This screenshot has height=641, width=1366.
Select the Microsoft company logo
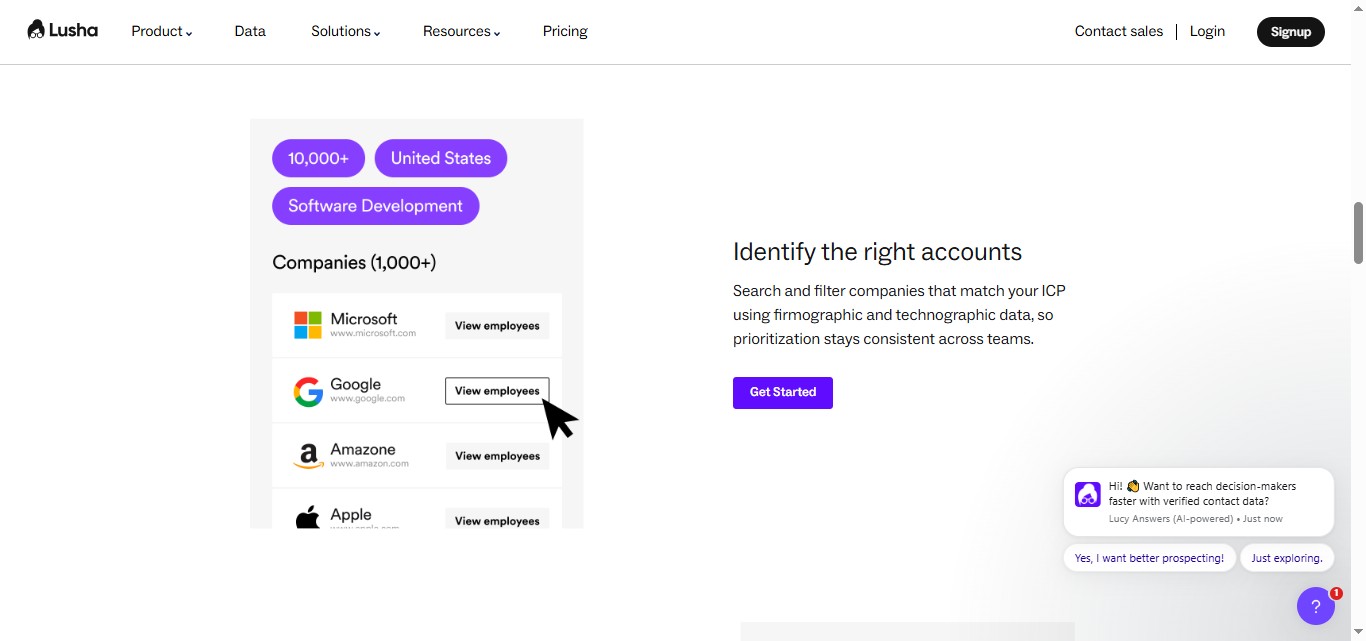307,324
